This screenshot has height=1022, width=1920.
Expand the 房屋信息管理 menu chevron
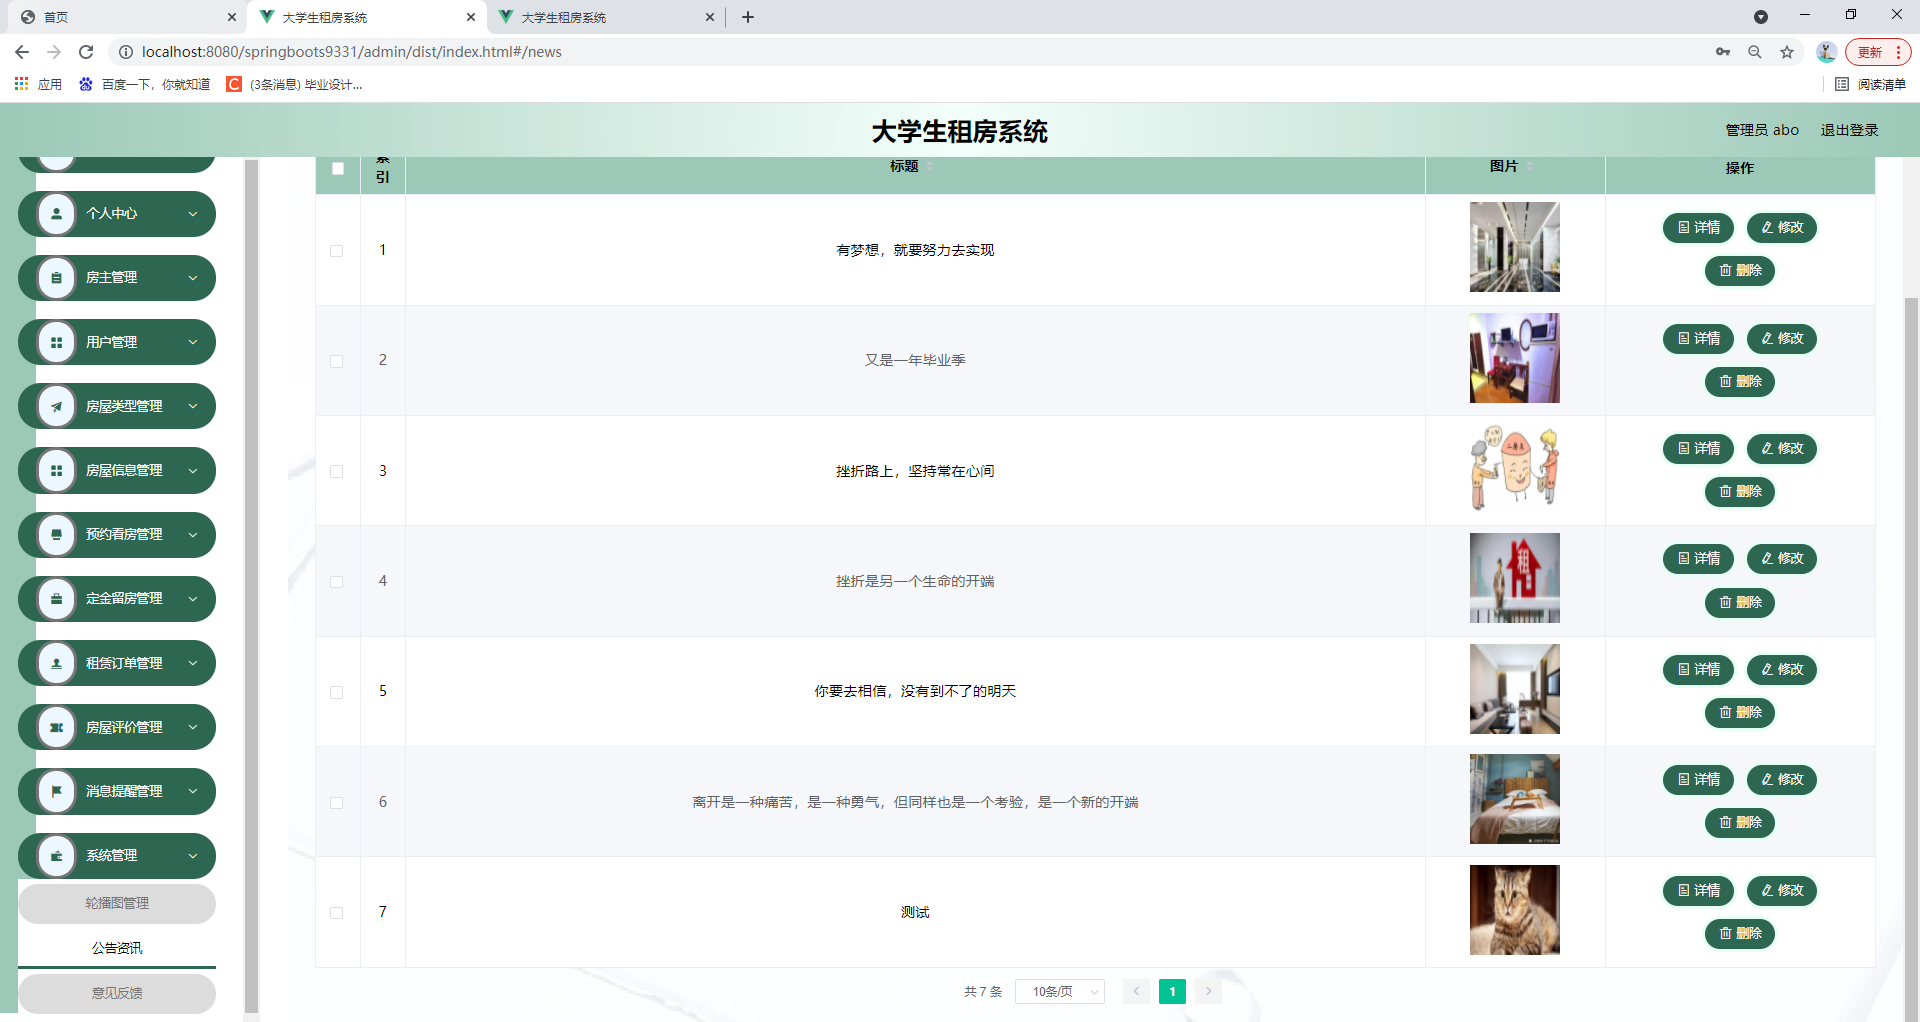click(193, 470)
